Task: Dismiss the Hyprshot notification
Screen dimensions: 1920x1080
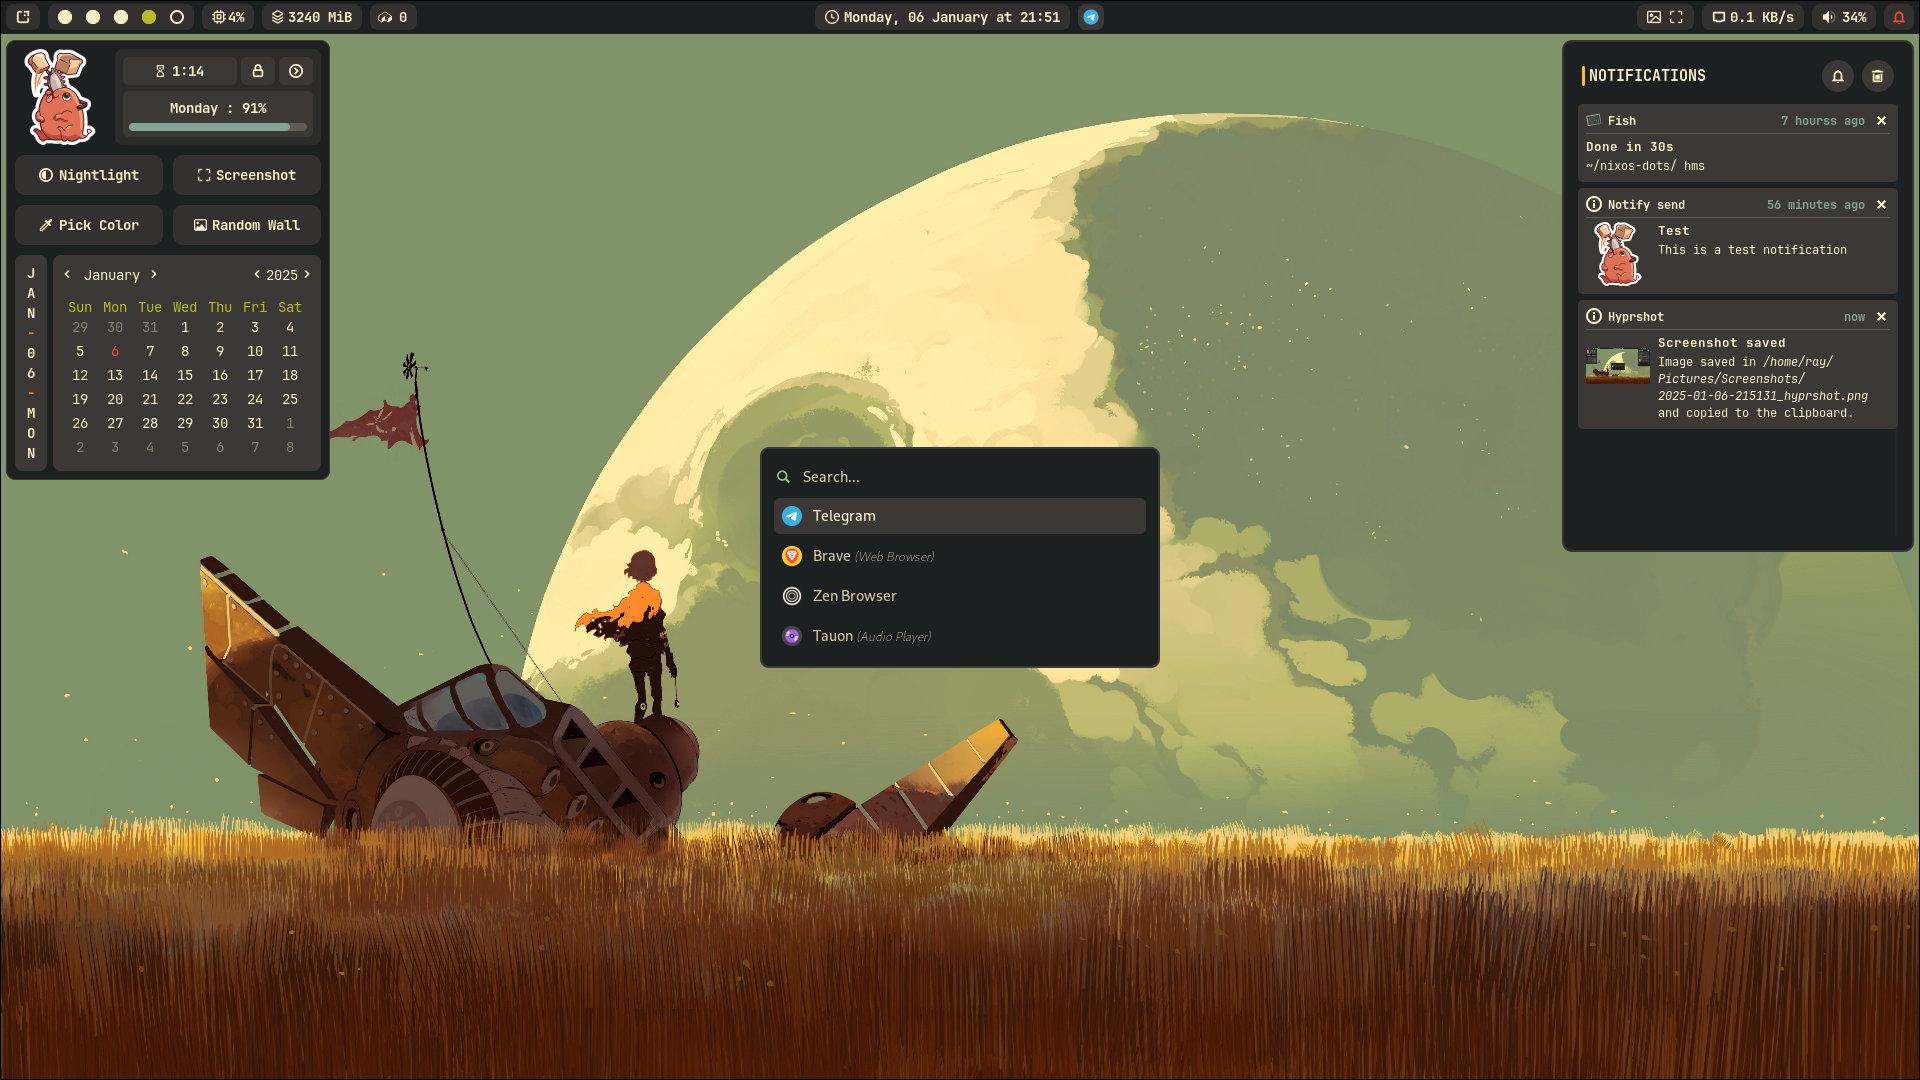Action: click(1882, 317)
